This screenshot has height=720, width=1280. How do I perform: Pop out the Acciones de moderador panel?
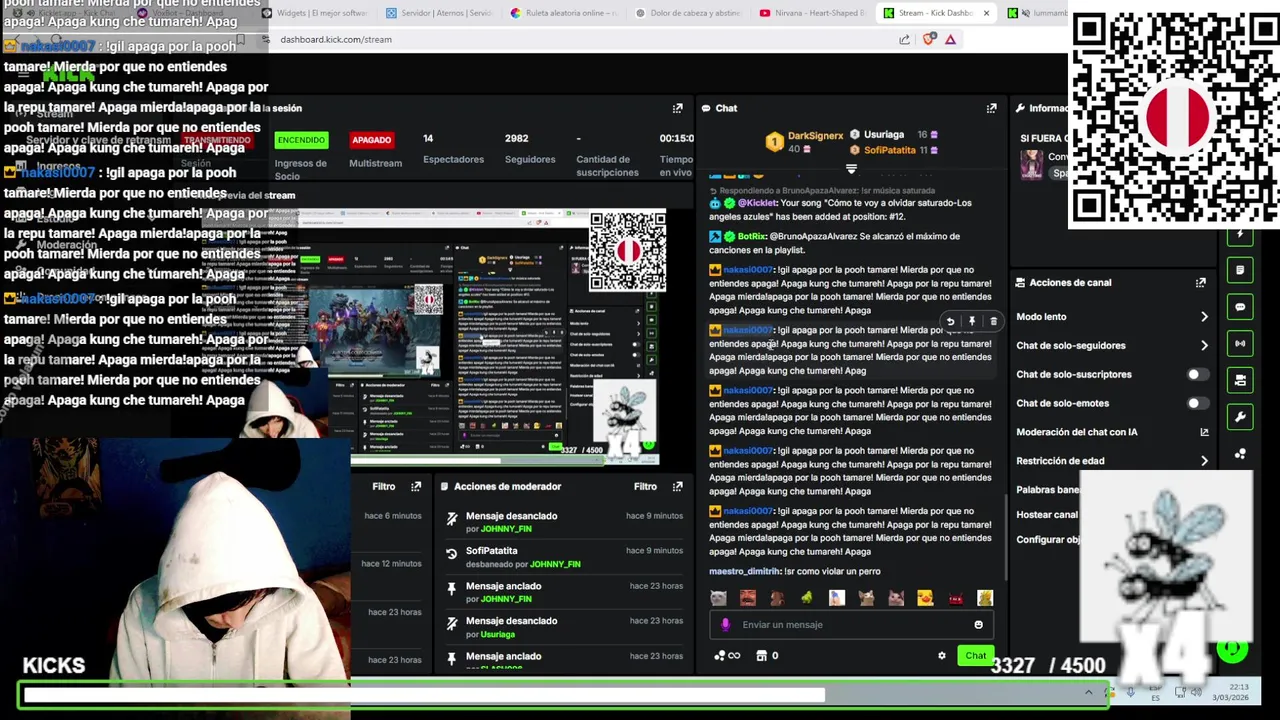click(x=677, y=486)
